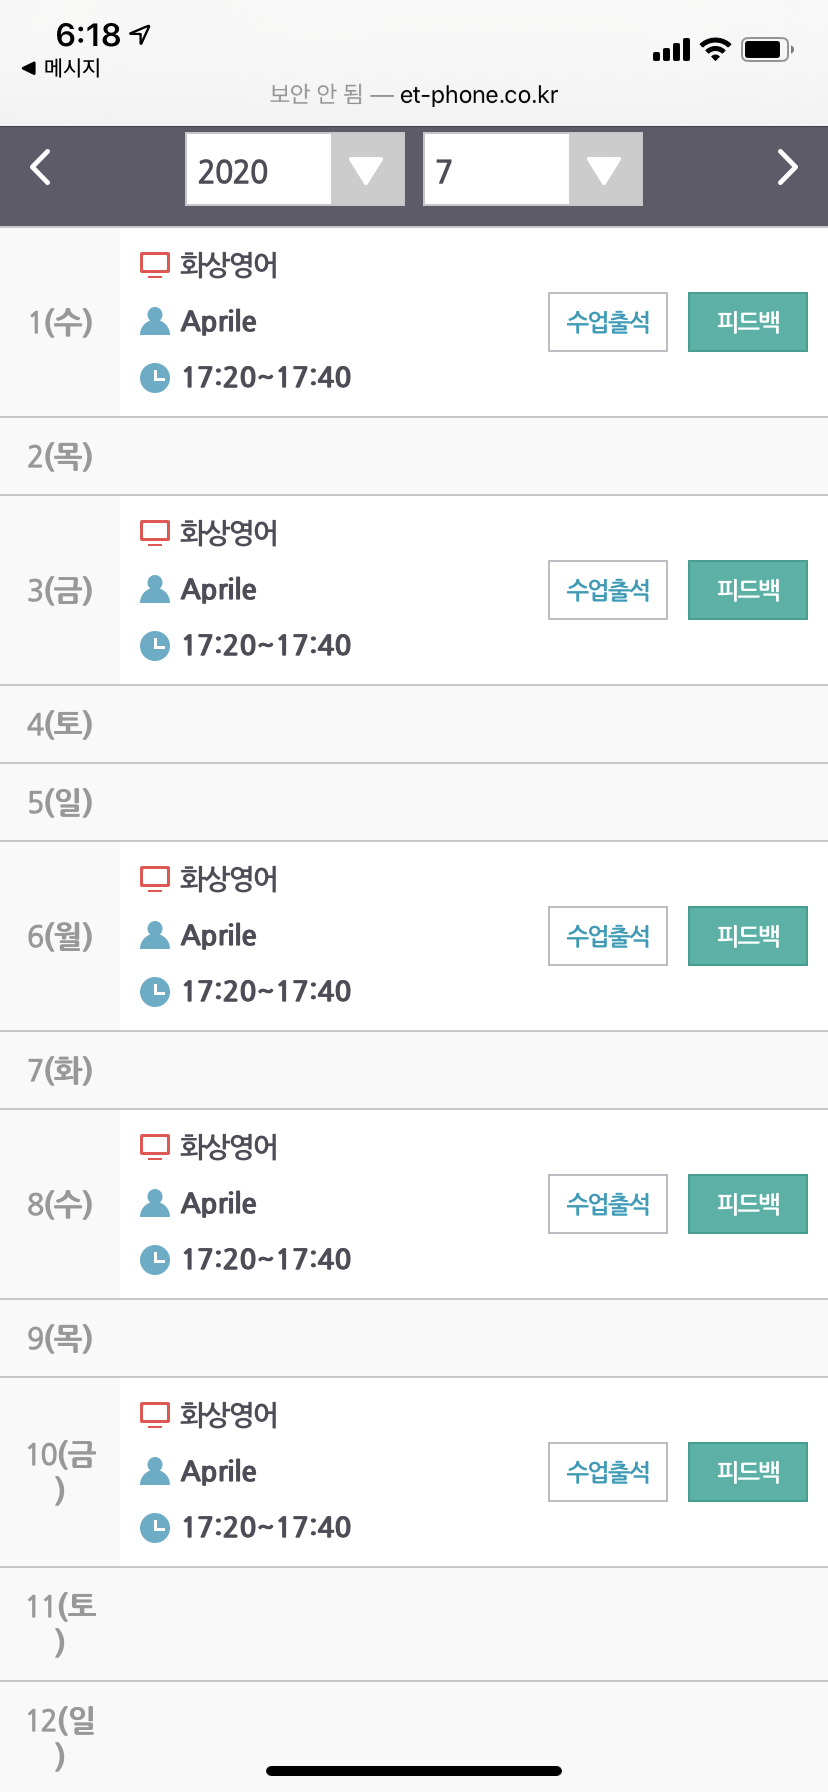Click 수업출석 for the July 8 class

click(608, 1204)
